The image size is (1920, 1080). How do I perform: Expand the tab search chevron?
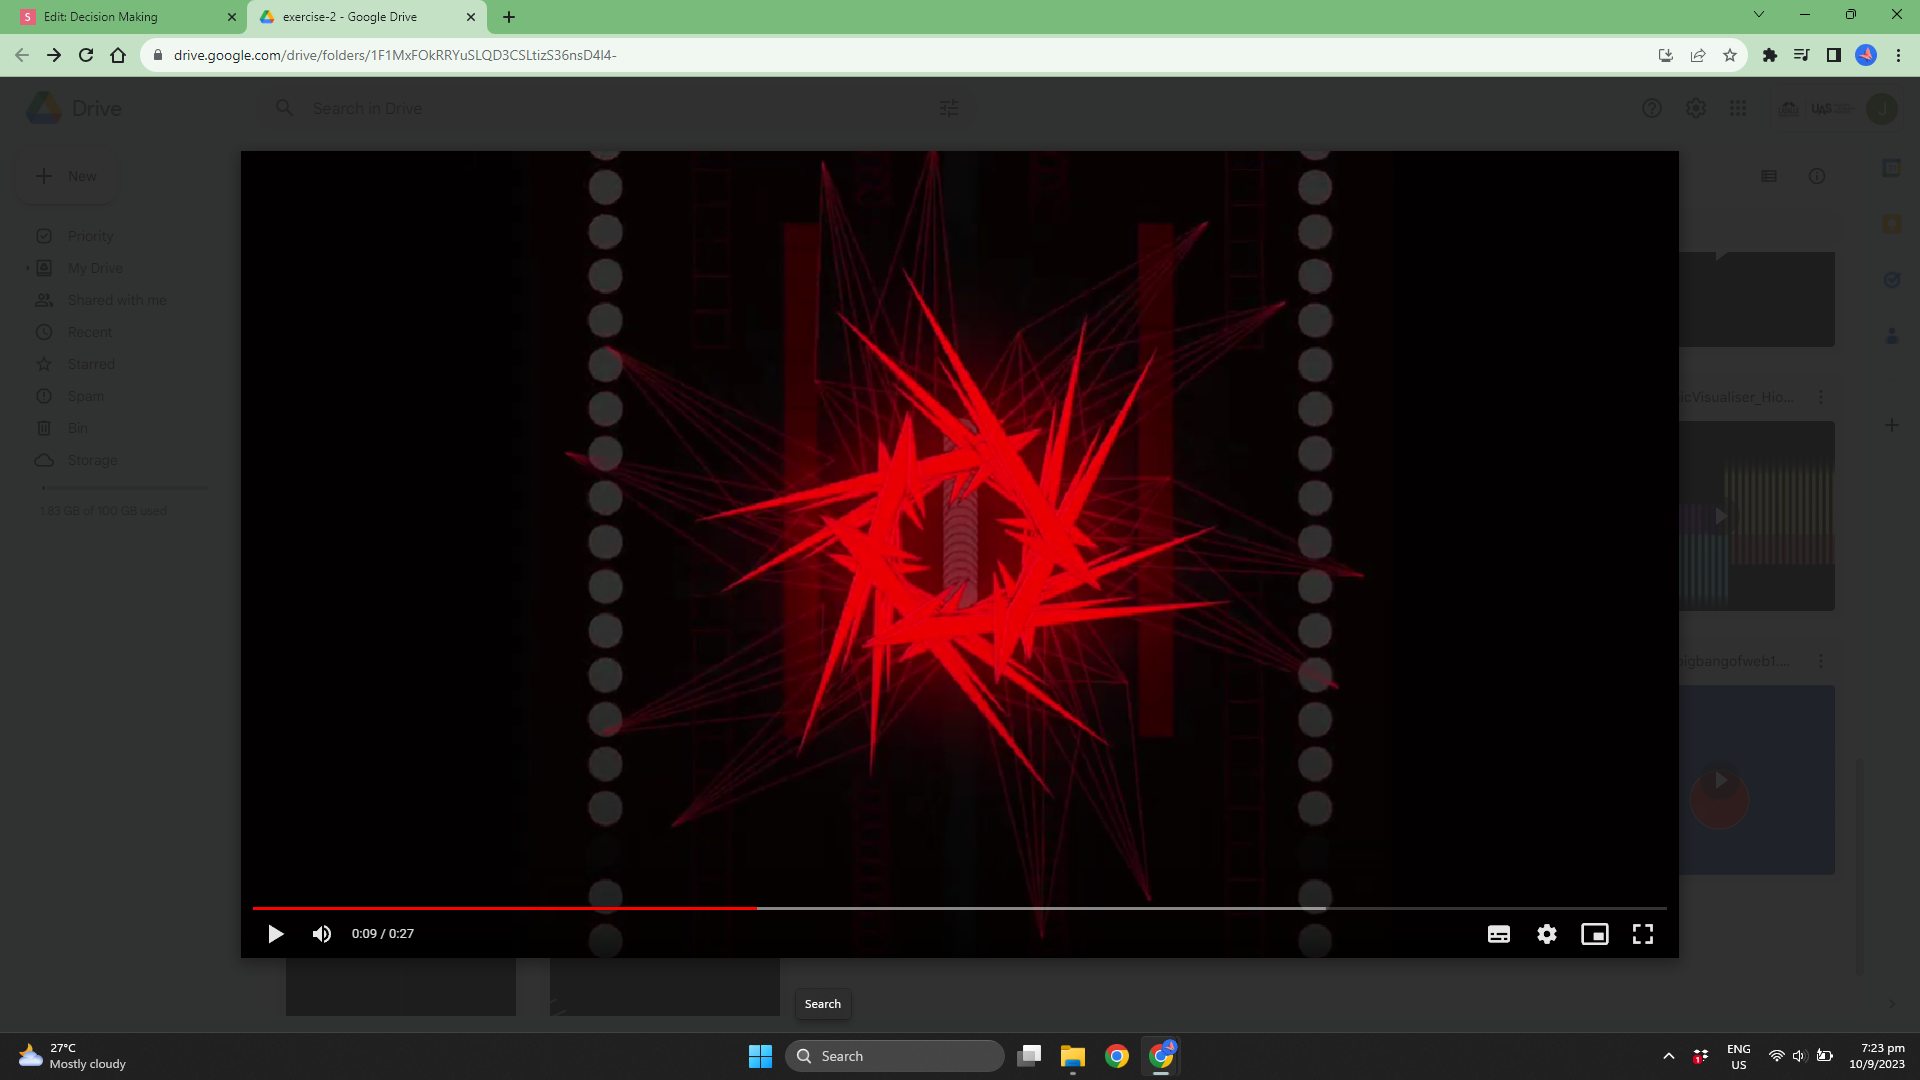(x=1758, y=14)
